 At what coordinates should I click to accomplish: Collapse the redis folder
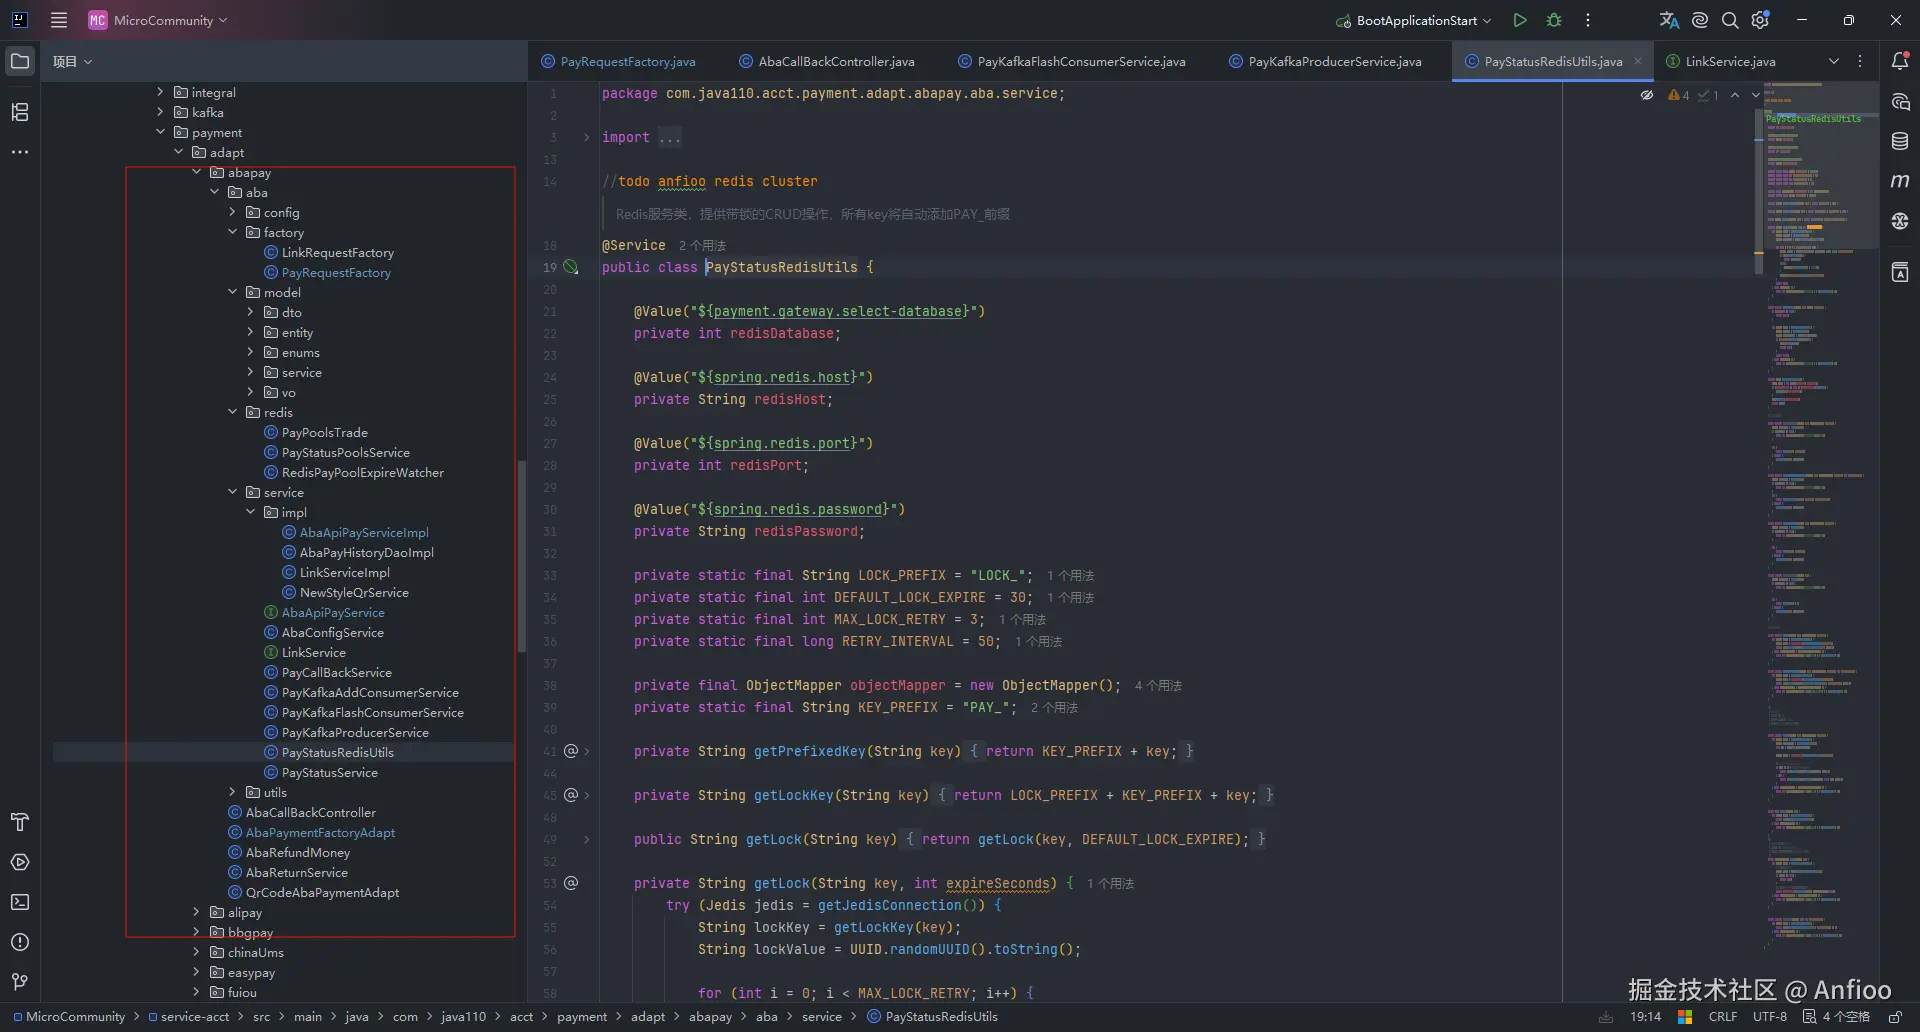[232, 412]
